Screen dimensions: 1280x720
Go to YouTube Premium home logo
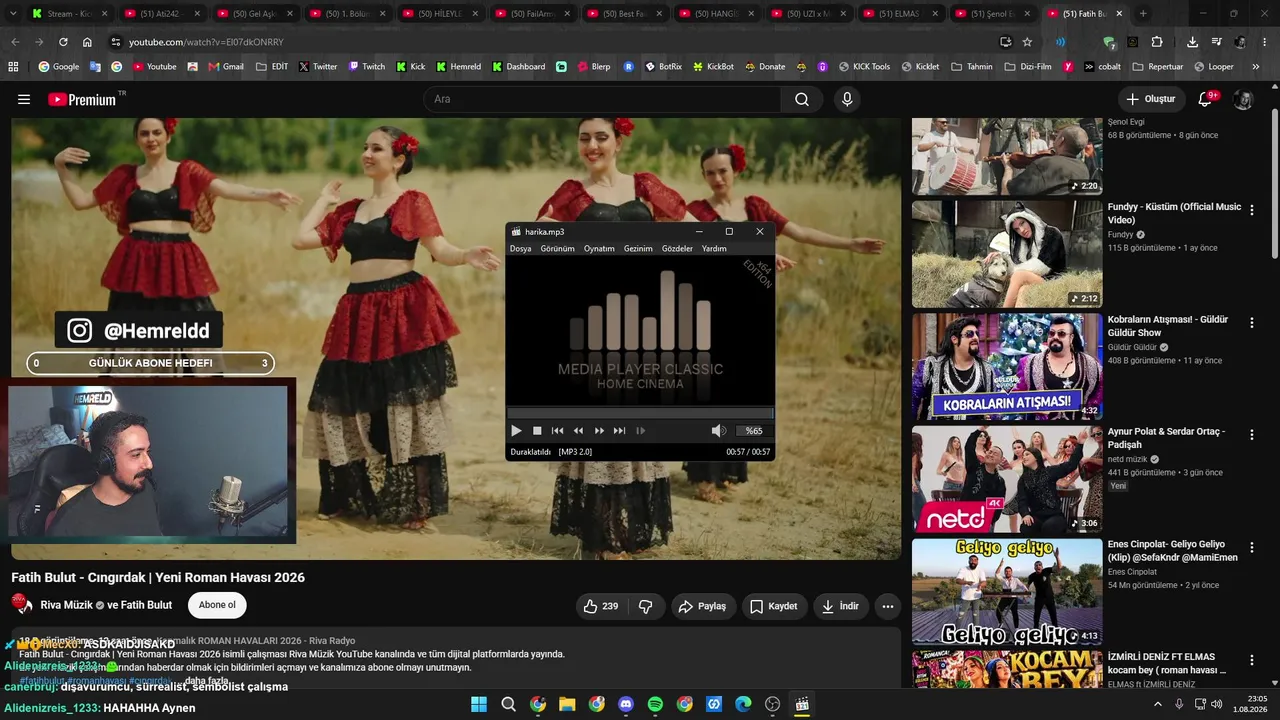coord(82,99)
